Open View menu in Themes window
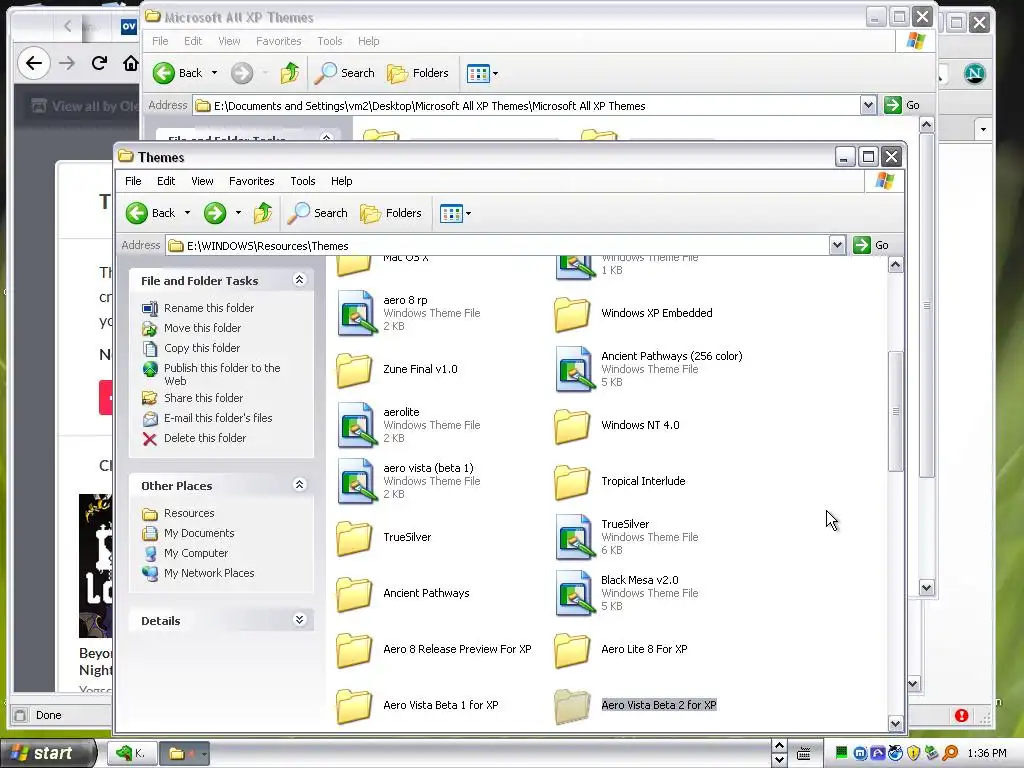Viewport: 1024px width, 768px height. 202,181
